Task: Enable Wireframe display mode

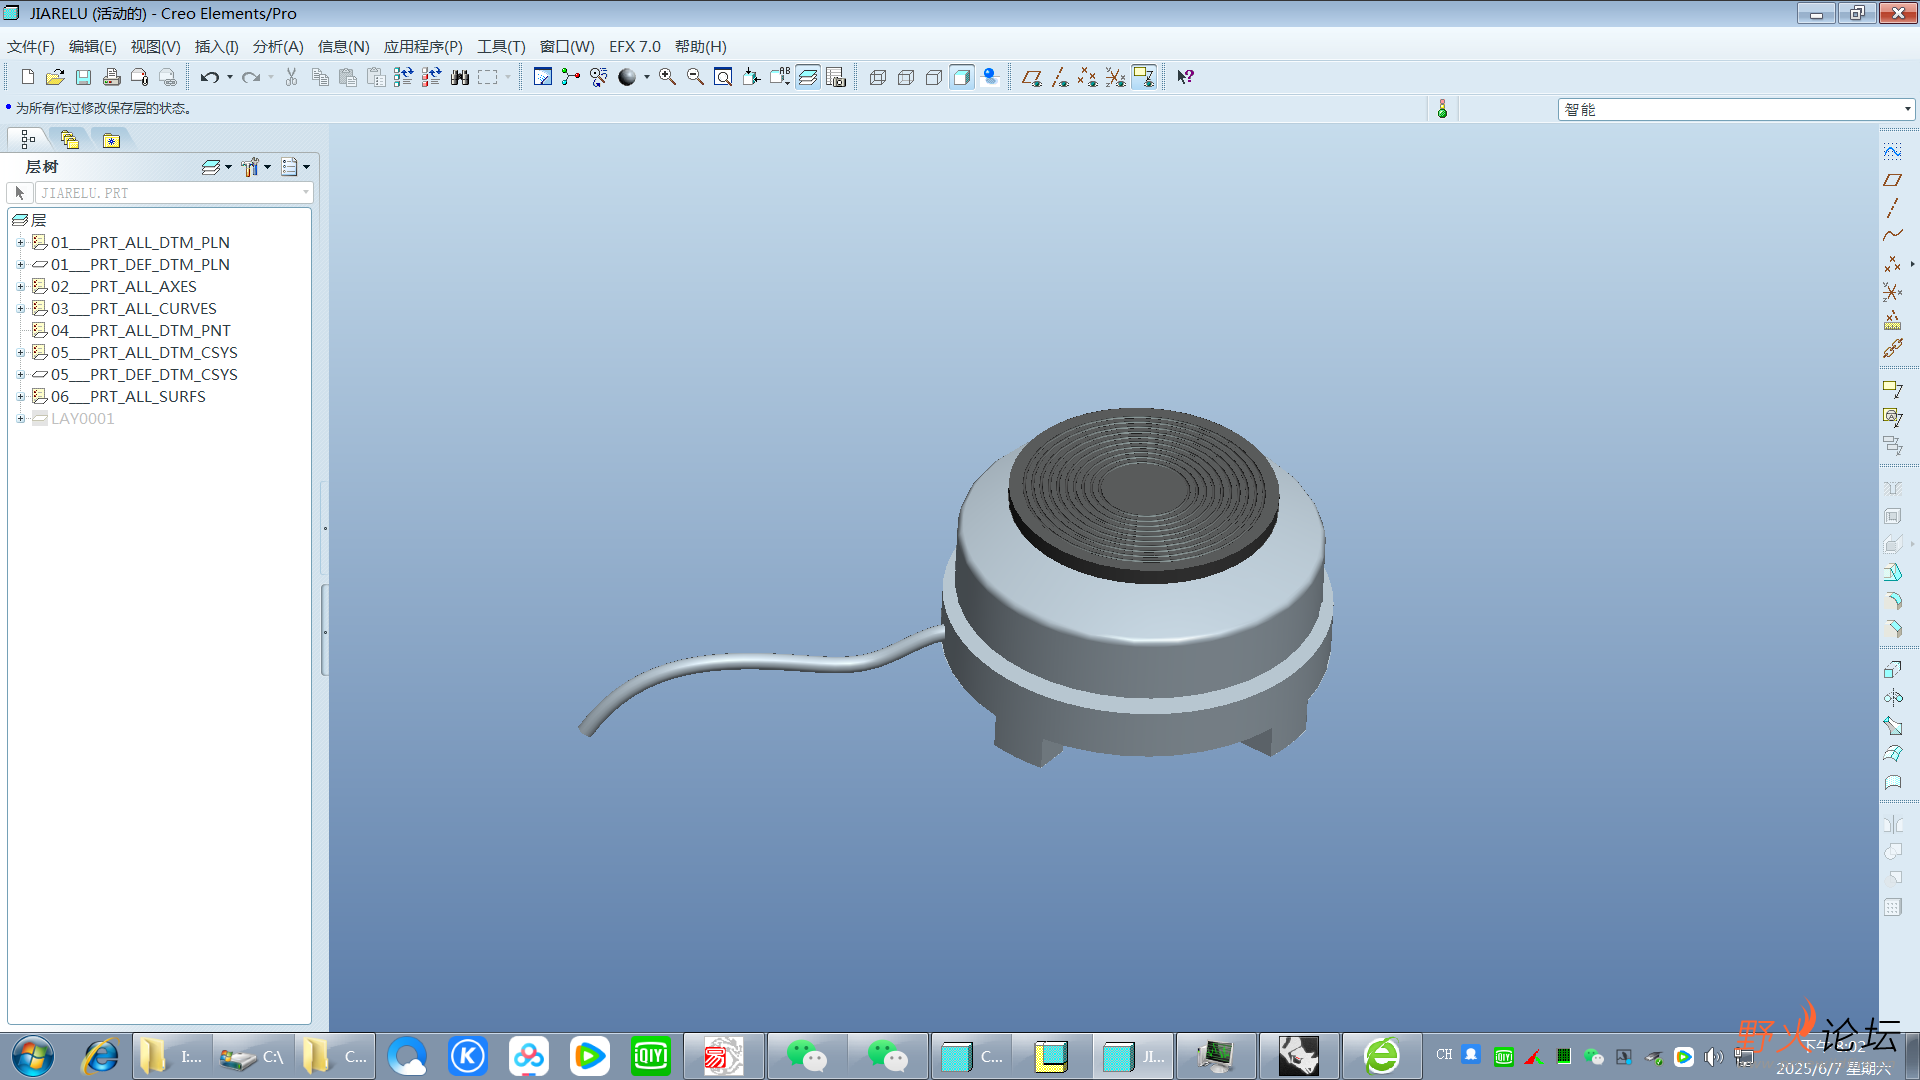Action: [x=878, y=77]
